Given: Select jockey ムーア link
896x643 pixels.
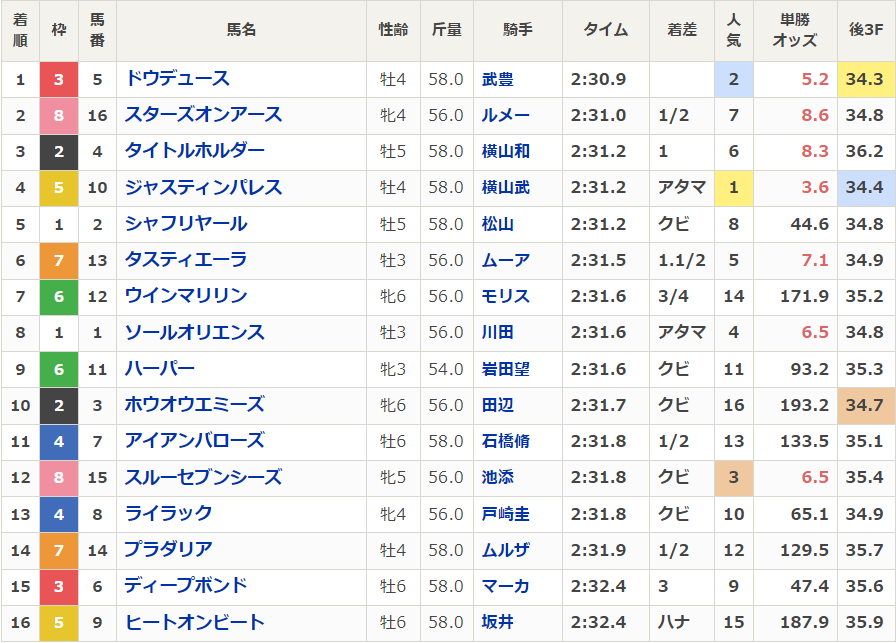Looking at the screenshot, I should [x=506, y=260].
